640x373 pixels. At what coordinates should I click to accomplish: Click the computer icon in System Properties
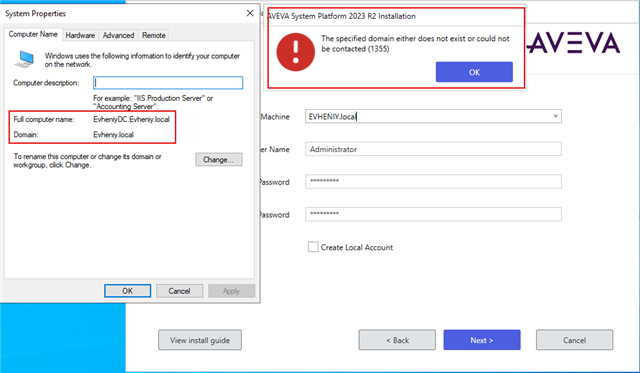[x=25, y=59]
